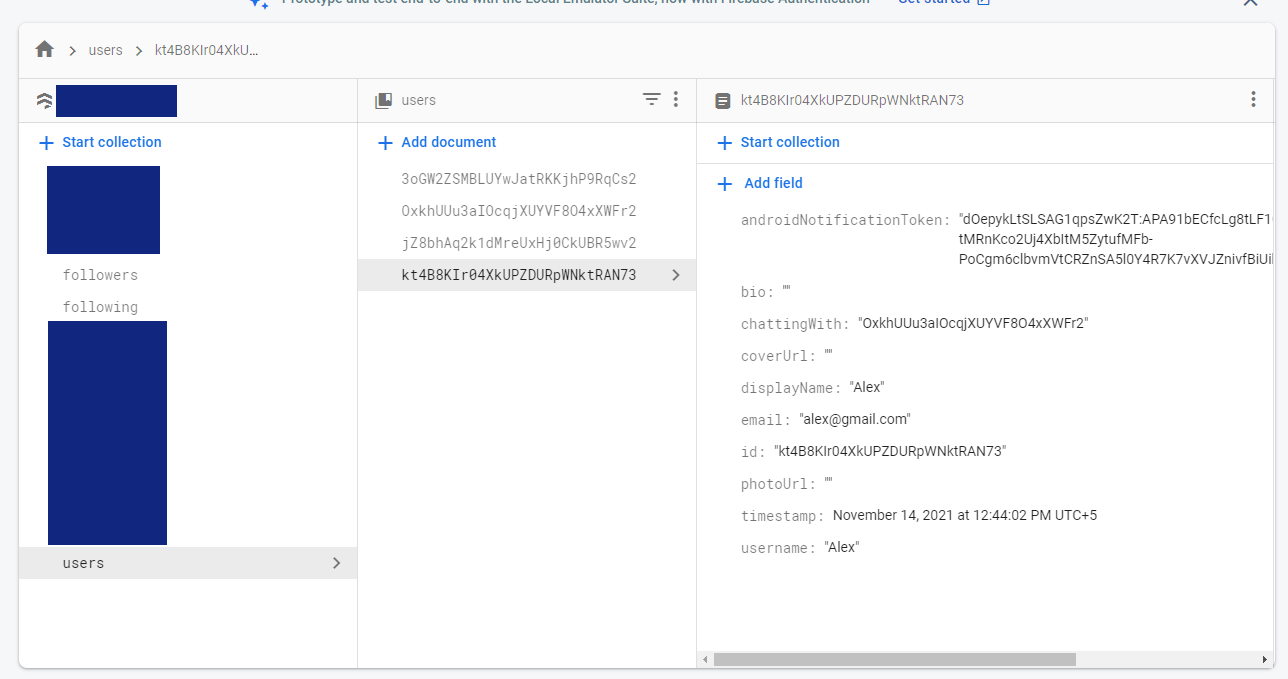Image resolution: width=1288 pixels, height=679 pixels.
Task: Start a collection in the root panel
Action: pos(100,142)
